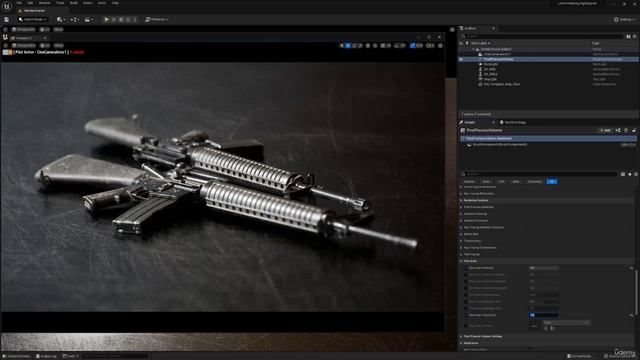
Task: Click the Film Grain Texel Size value slider
Action: pyautogui.click(x=544, y=315)
